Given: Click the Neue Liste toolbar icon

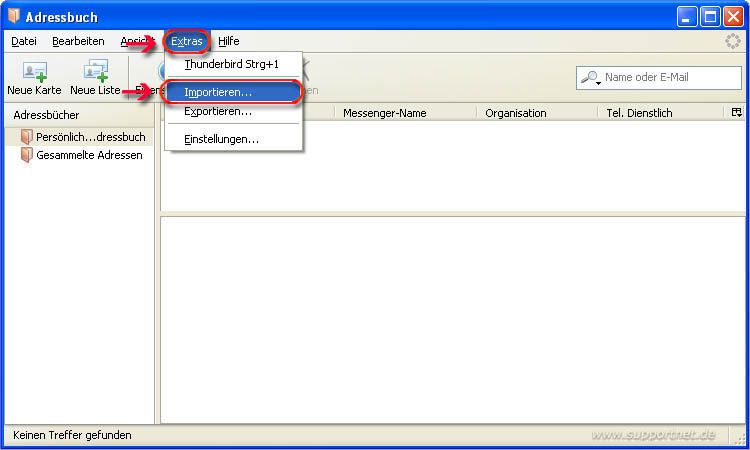Looking at the screenshot, I should point(96,71).
